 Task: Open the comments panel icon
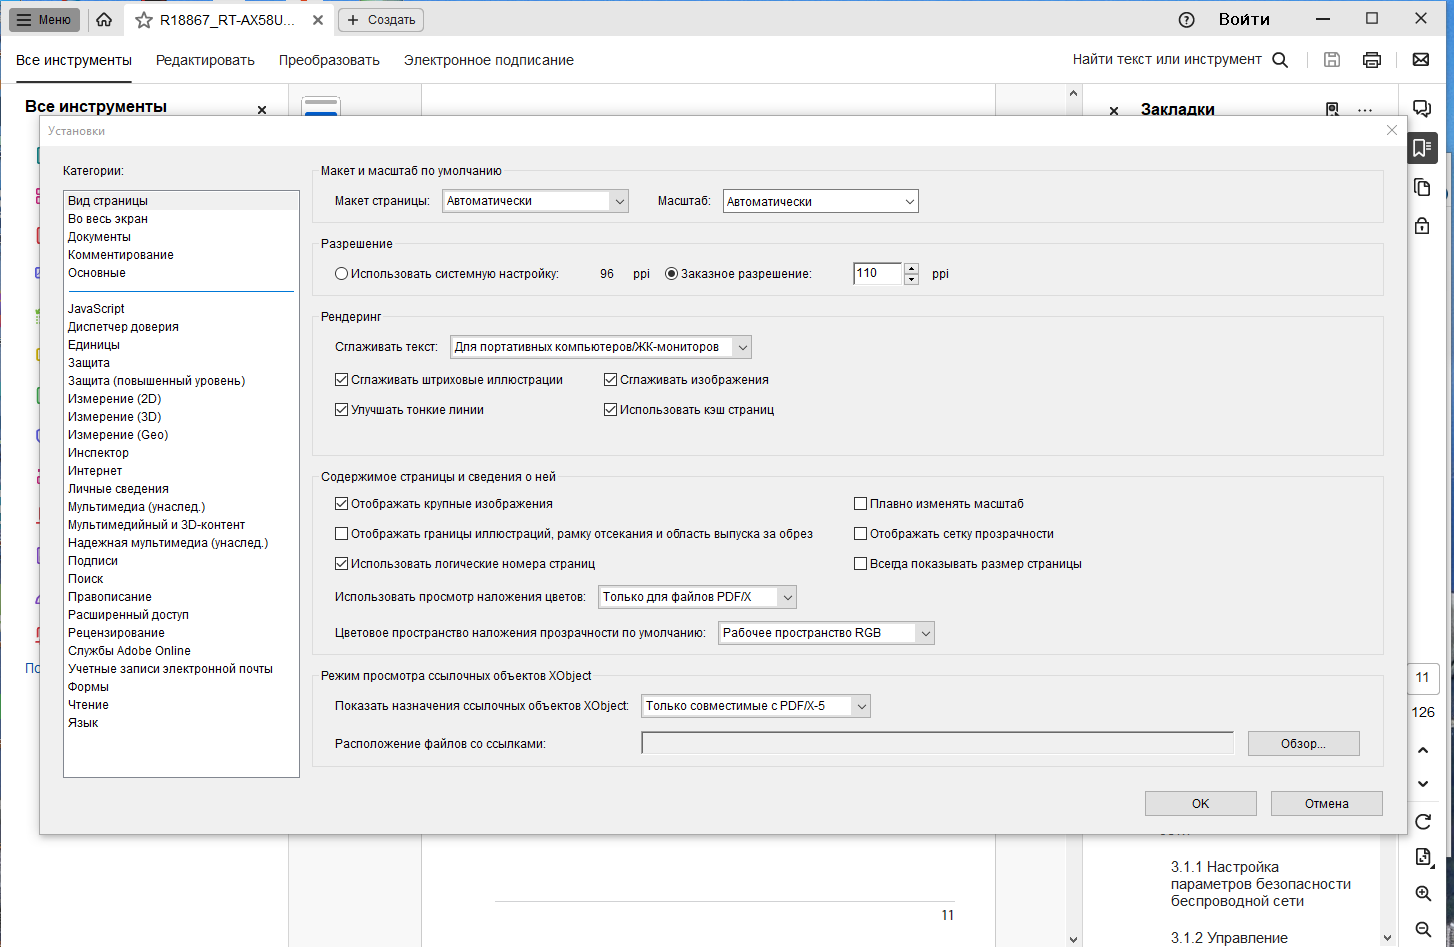click(1422, 109)
